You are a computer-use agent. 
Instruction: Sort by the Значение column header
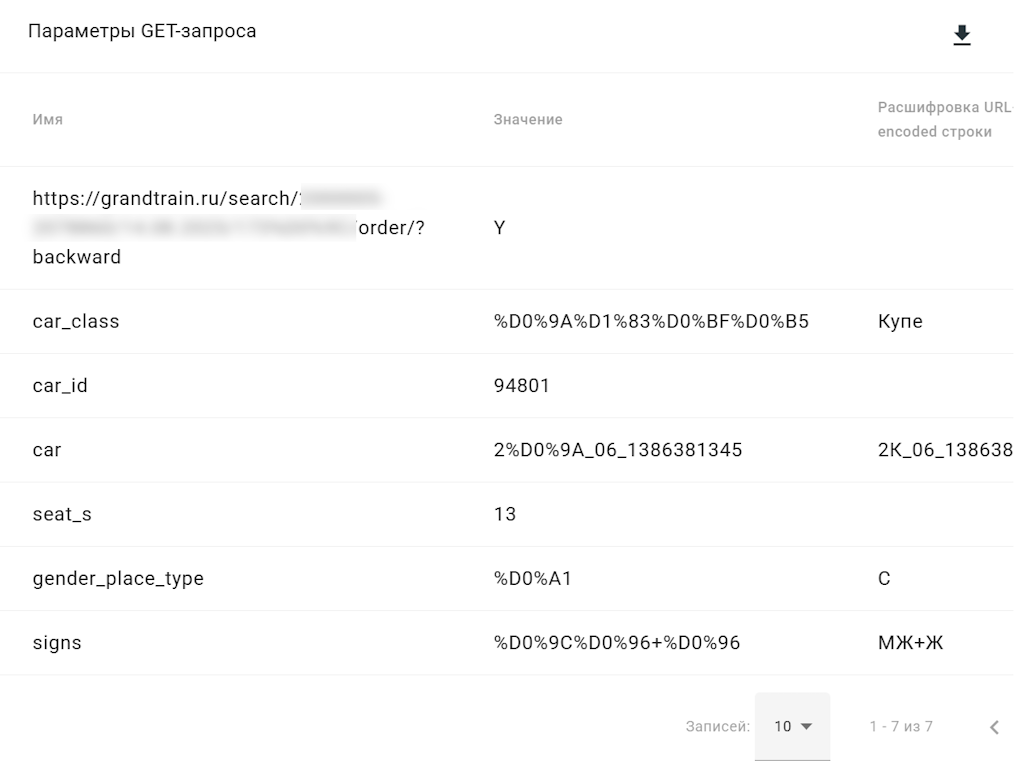pos(528,119)
